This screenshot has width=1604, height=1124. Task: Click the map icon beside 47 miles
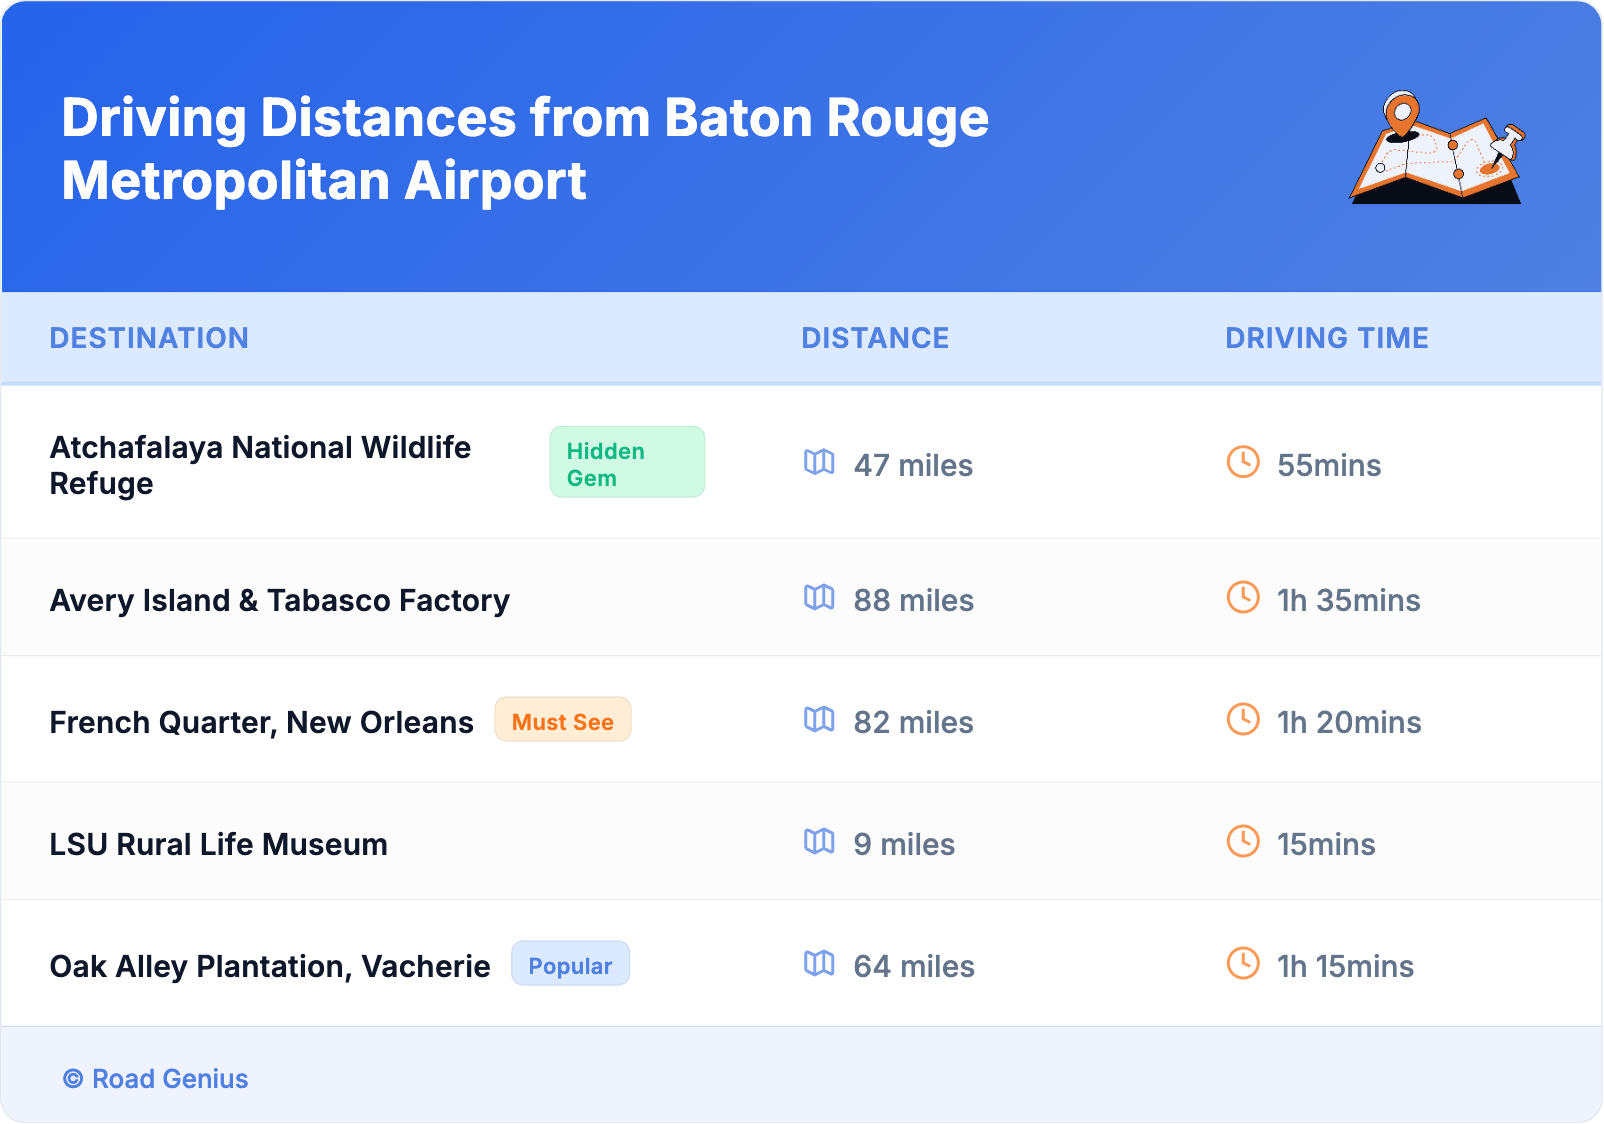pos(819,462)
